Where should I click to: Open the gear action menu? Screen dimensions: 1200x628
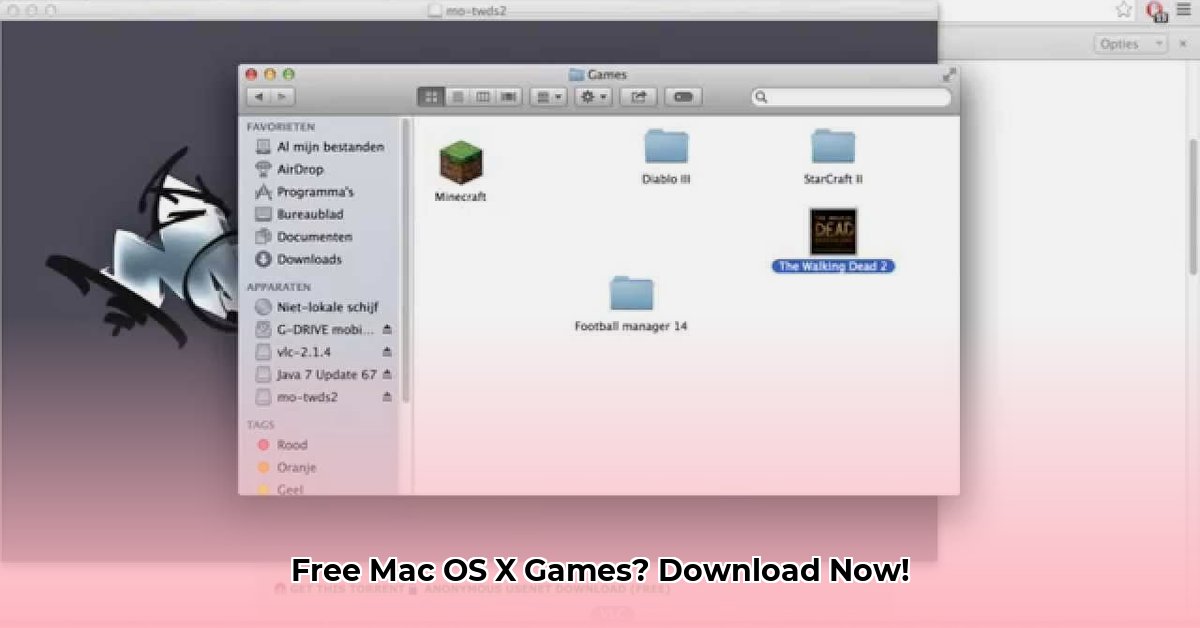[x=590, y=97]
